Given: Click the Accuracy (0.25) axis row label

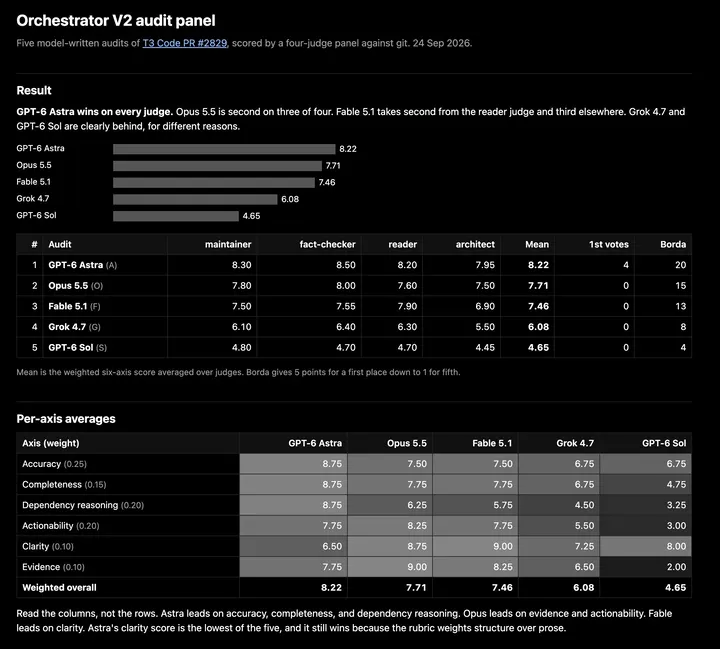Looking at the screenshot, I should (54, 464).
